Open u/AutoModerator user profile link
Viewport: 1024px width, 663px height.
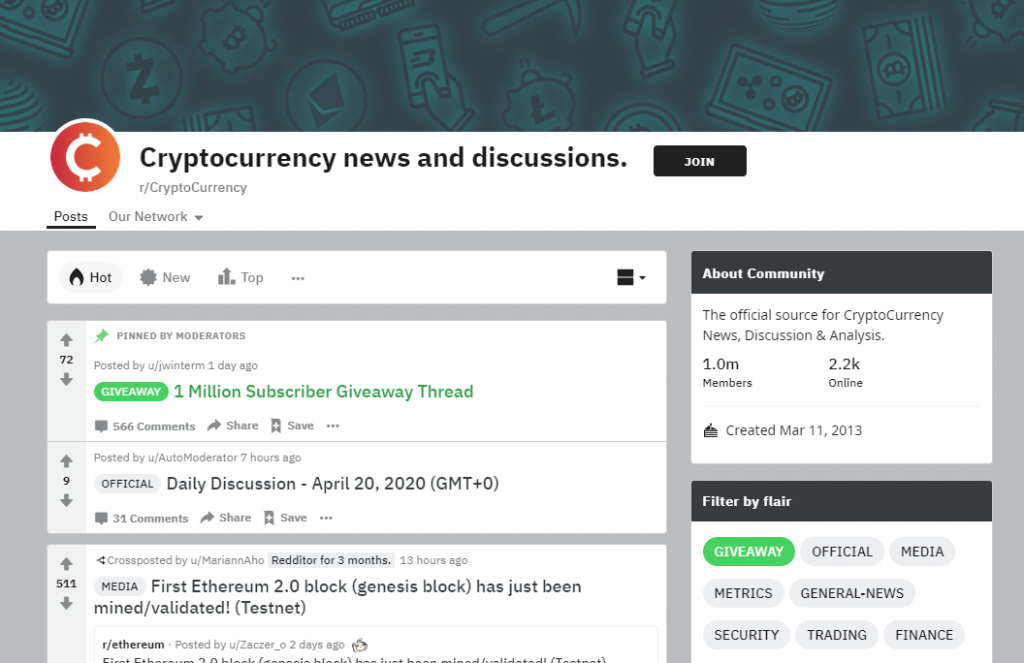[x=192, y=458]
